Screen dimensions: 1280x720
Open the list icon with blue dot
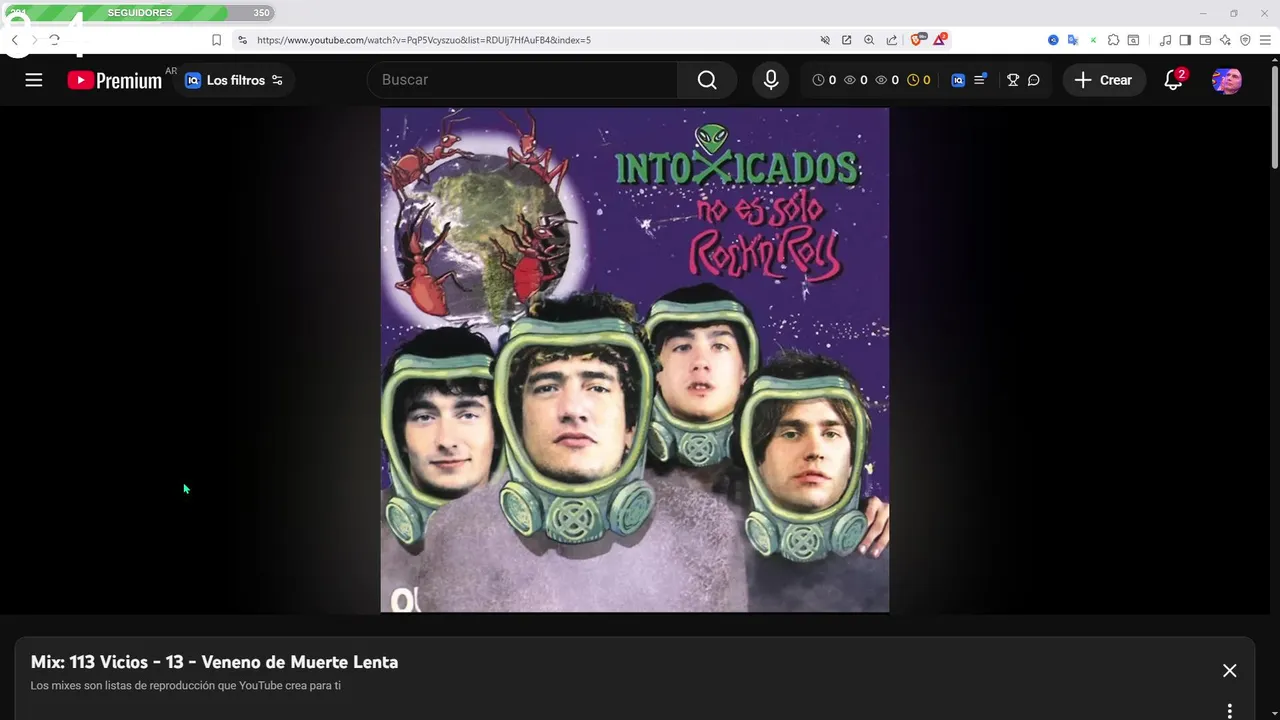click(x=980, y=80)
